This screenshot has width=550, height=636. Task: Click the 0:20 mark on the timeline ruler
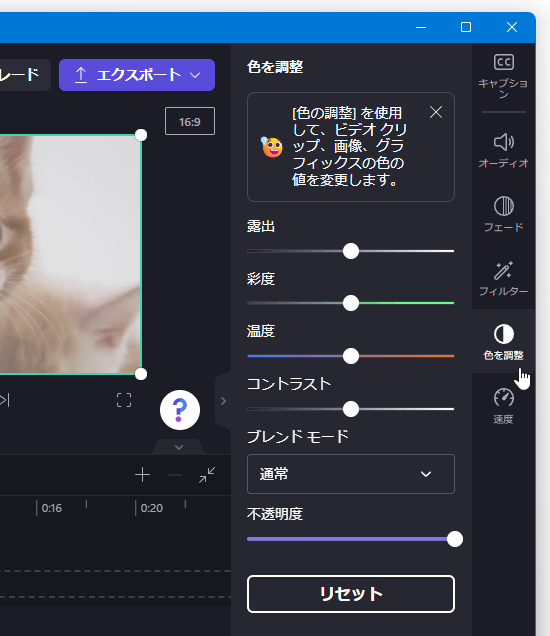(x=151, y=508)
